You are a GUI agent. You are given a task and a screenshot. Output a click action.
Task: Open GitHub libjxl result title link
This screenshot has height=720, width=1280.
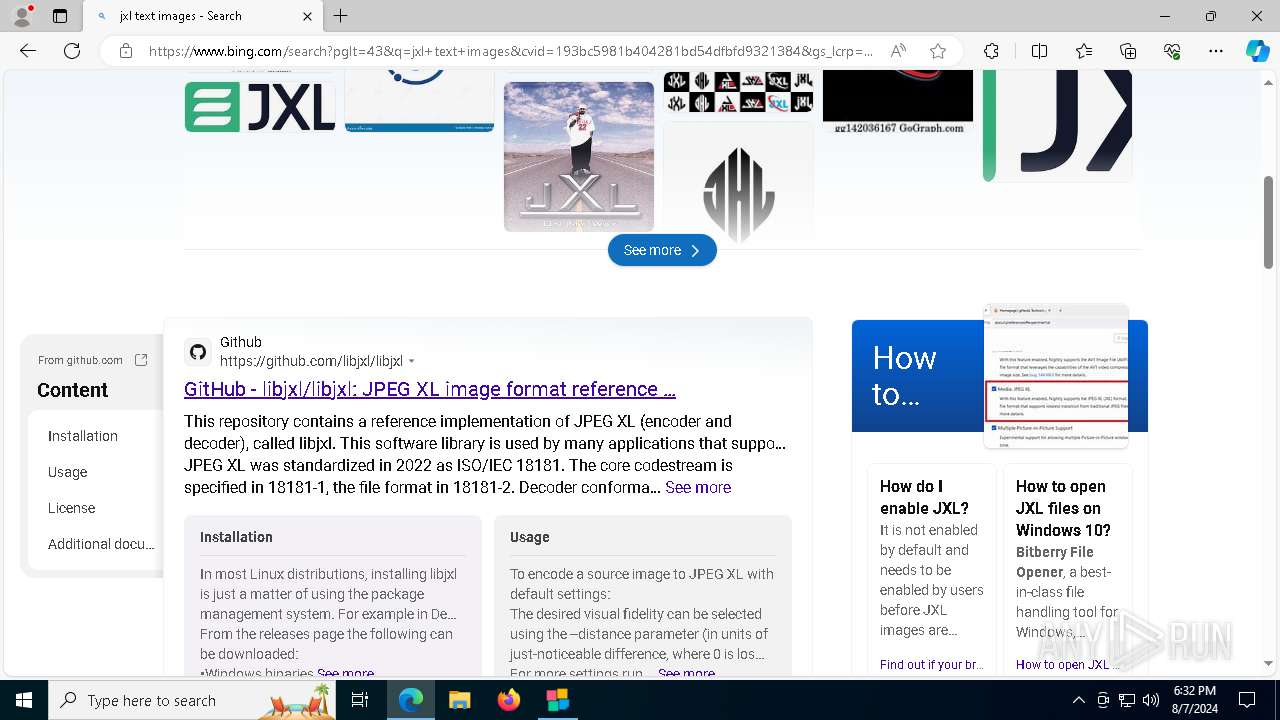click(x=430, y=389)
